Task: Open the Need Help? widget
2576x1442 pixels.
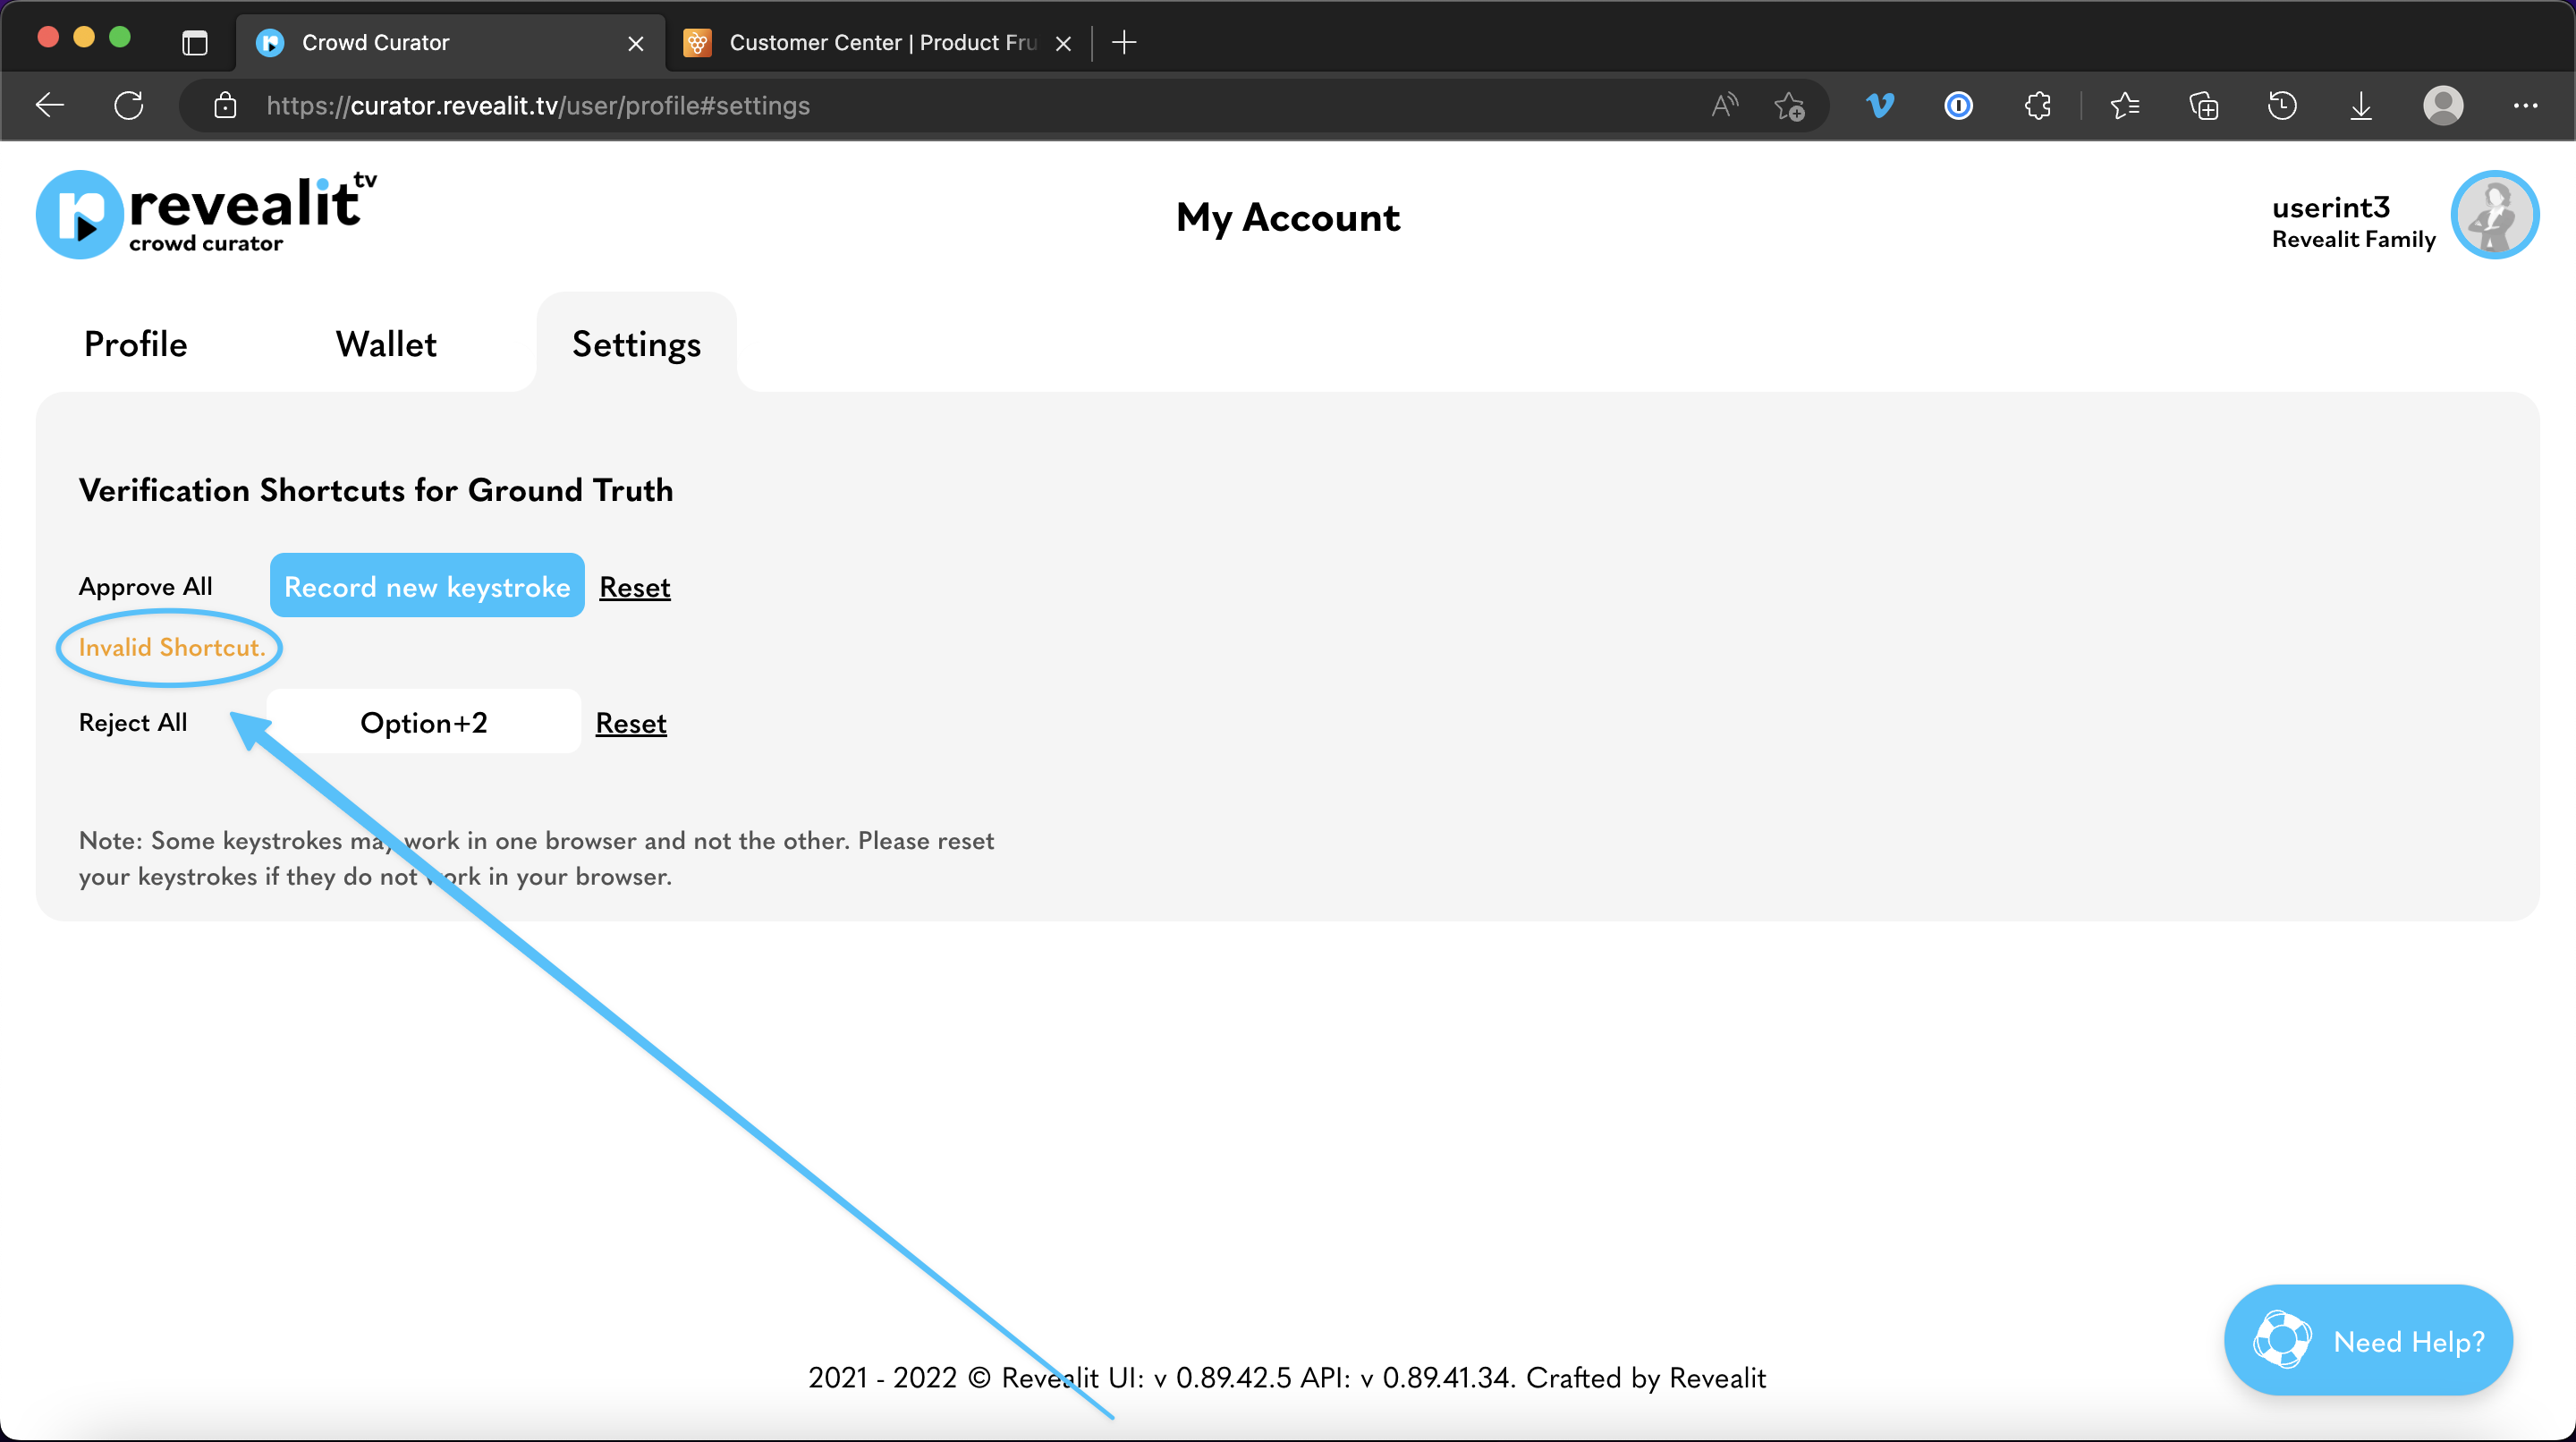Action: [2367, 1340]
